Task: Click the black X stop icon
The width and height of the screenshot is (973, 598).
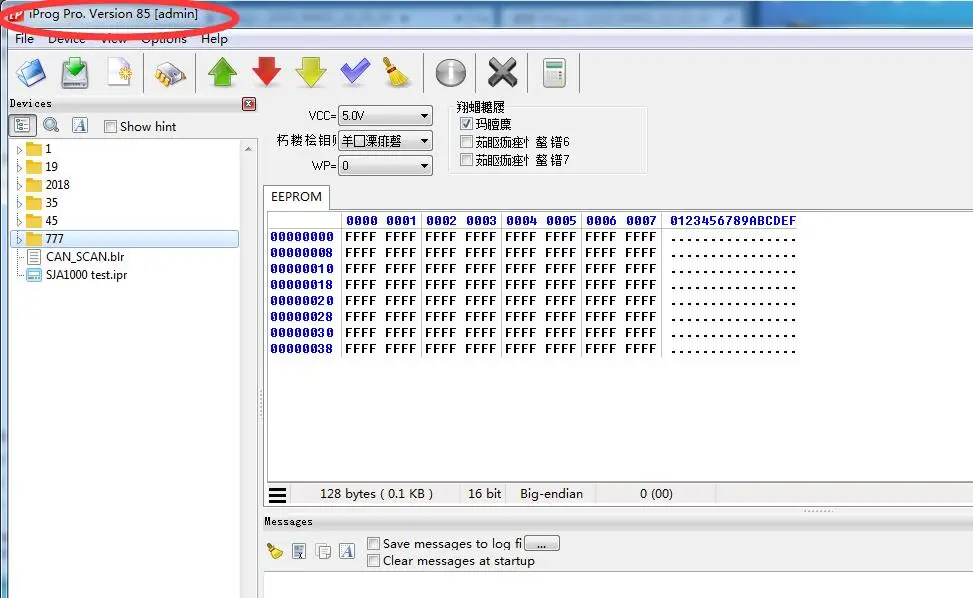Action: [502, 73]
